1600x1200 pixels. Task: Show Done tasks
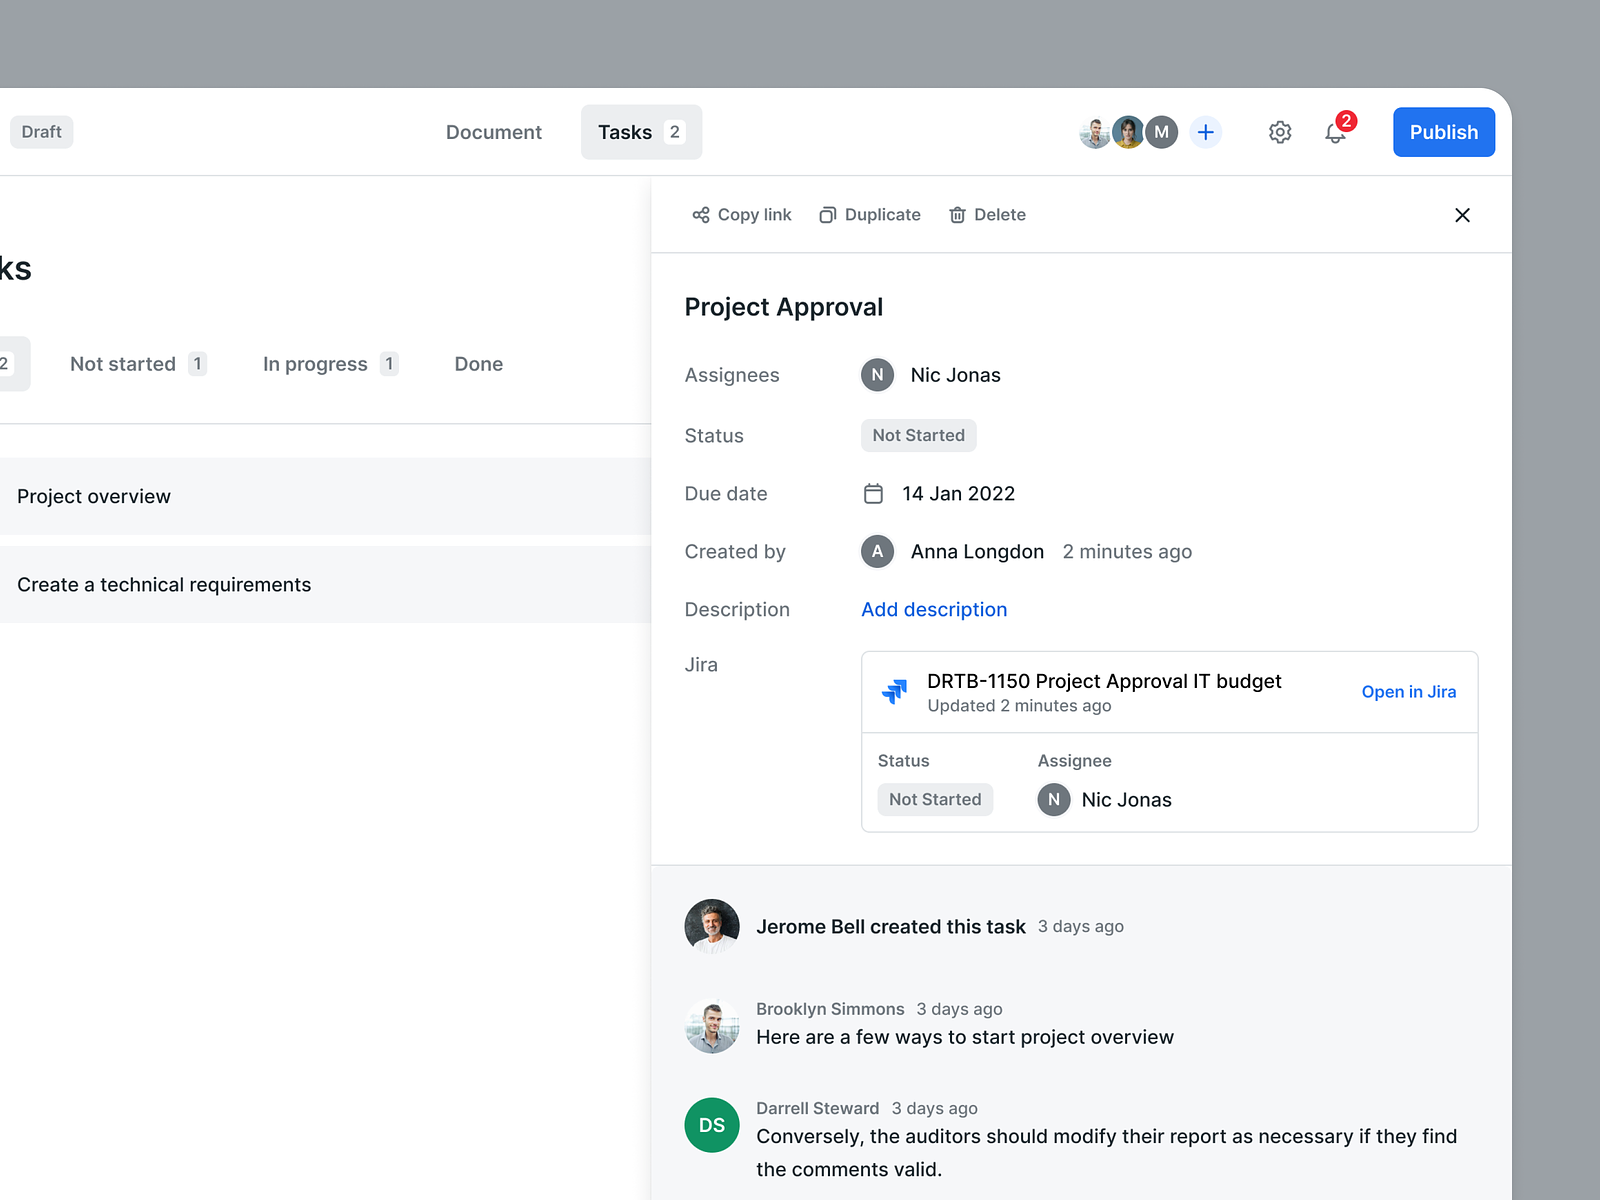point(478,364)
